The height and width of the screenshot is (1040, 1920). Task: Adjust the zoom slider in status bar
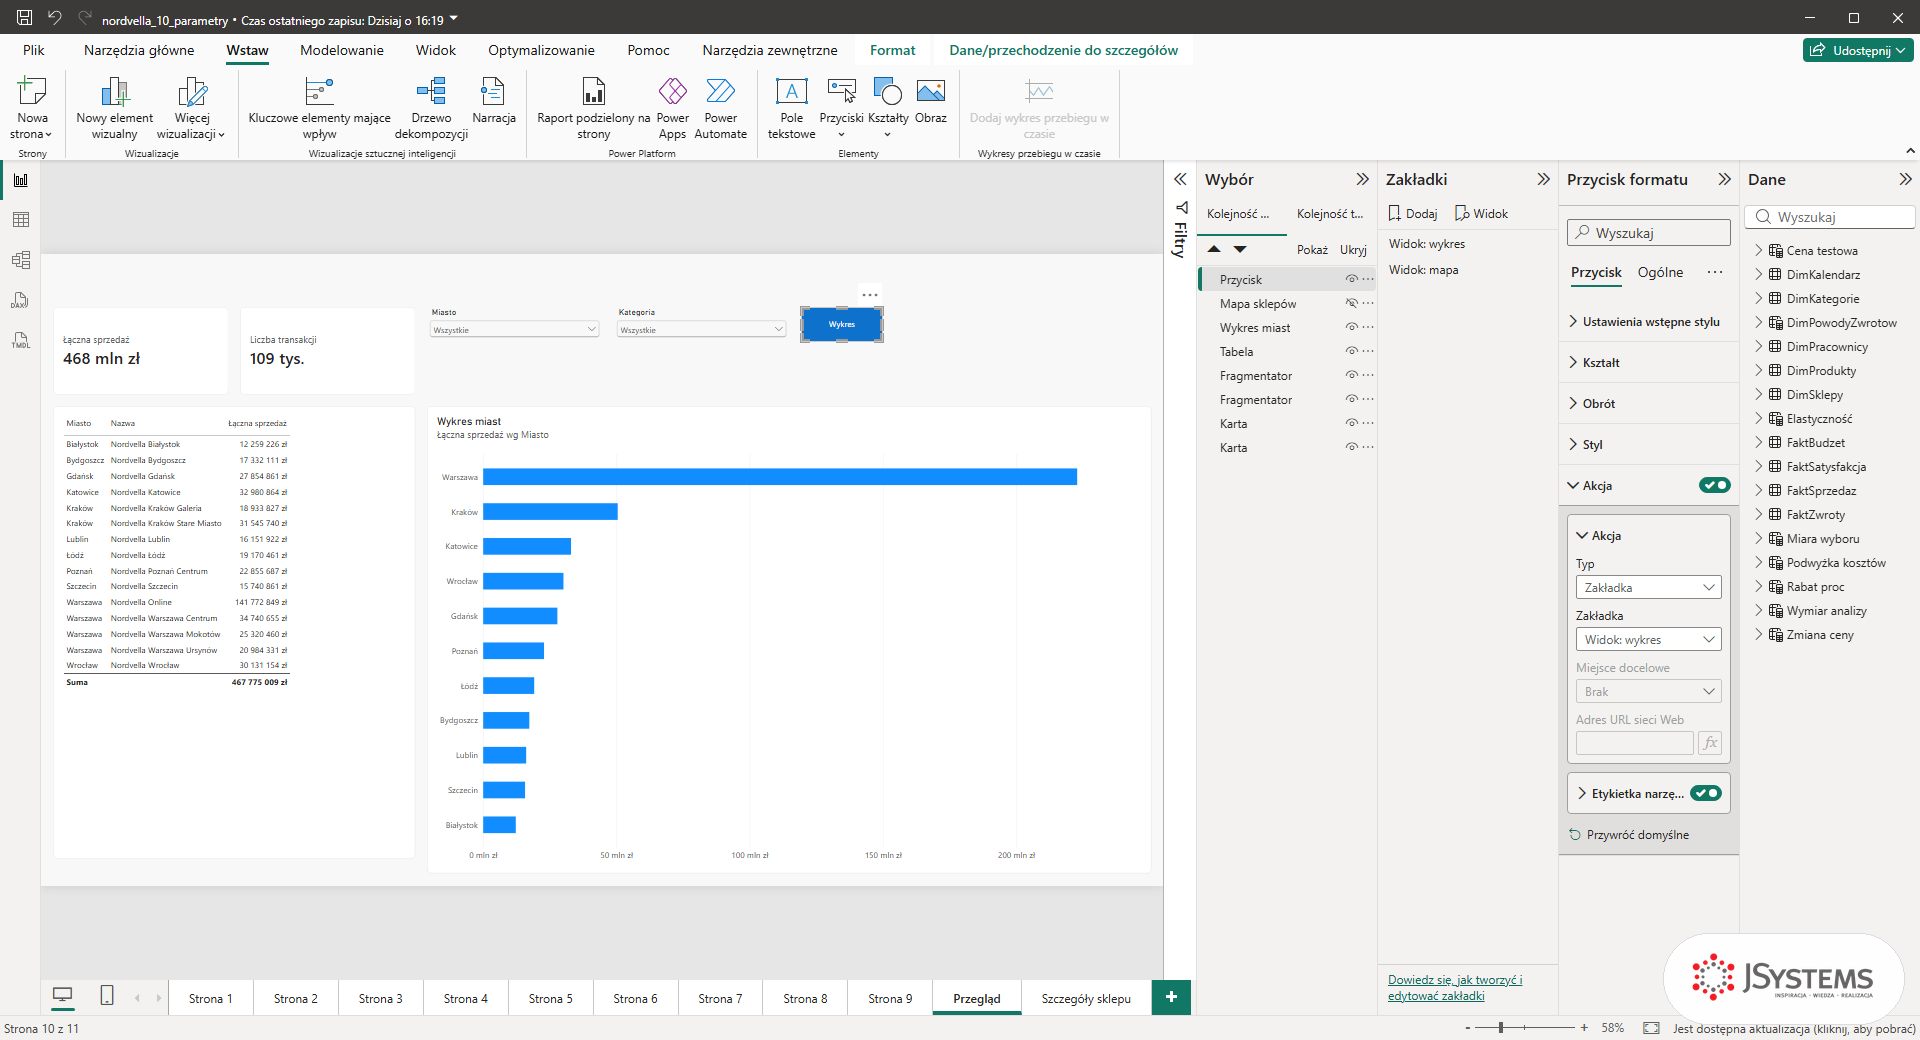click(1501, 1027)
